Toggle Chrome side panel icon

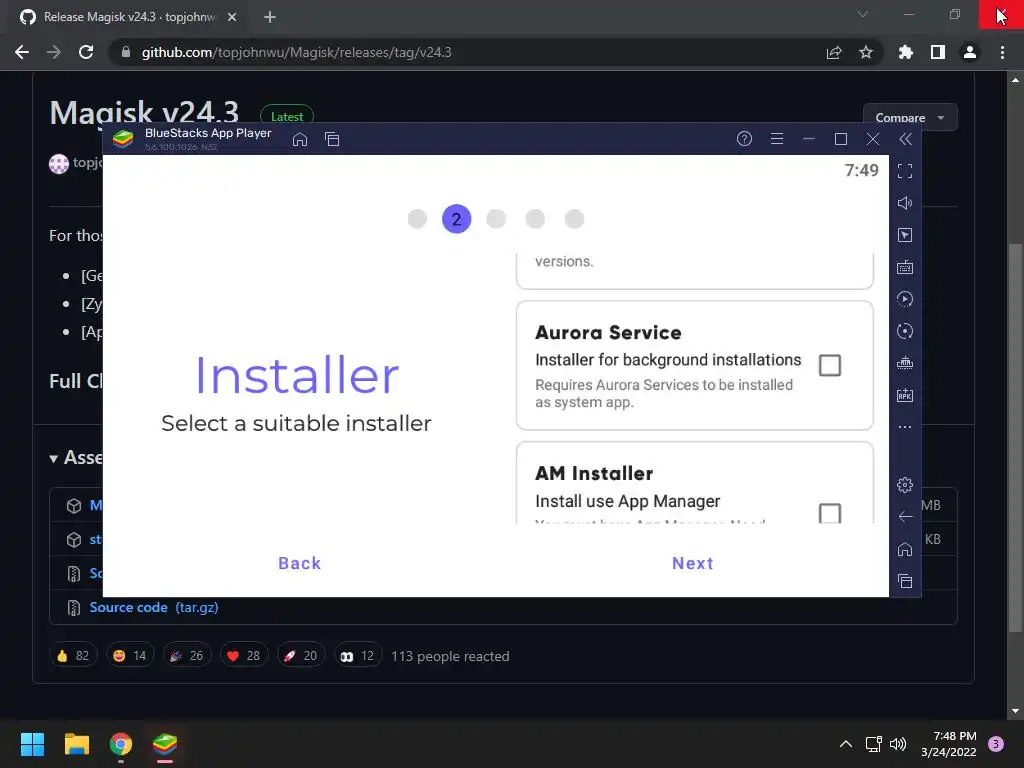click(x=938, y=52)
